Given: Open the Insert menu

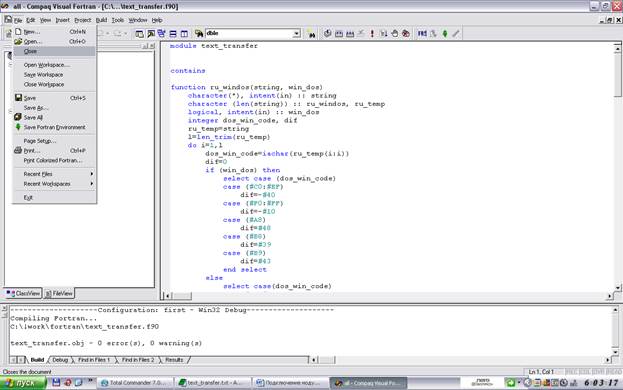Looking at the screenshot, I should point(62,20).
